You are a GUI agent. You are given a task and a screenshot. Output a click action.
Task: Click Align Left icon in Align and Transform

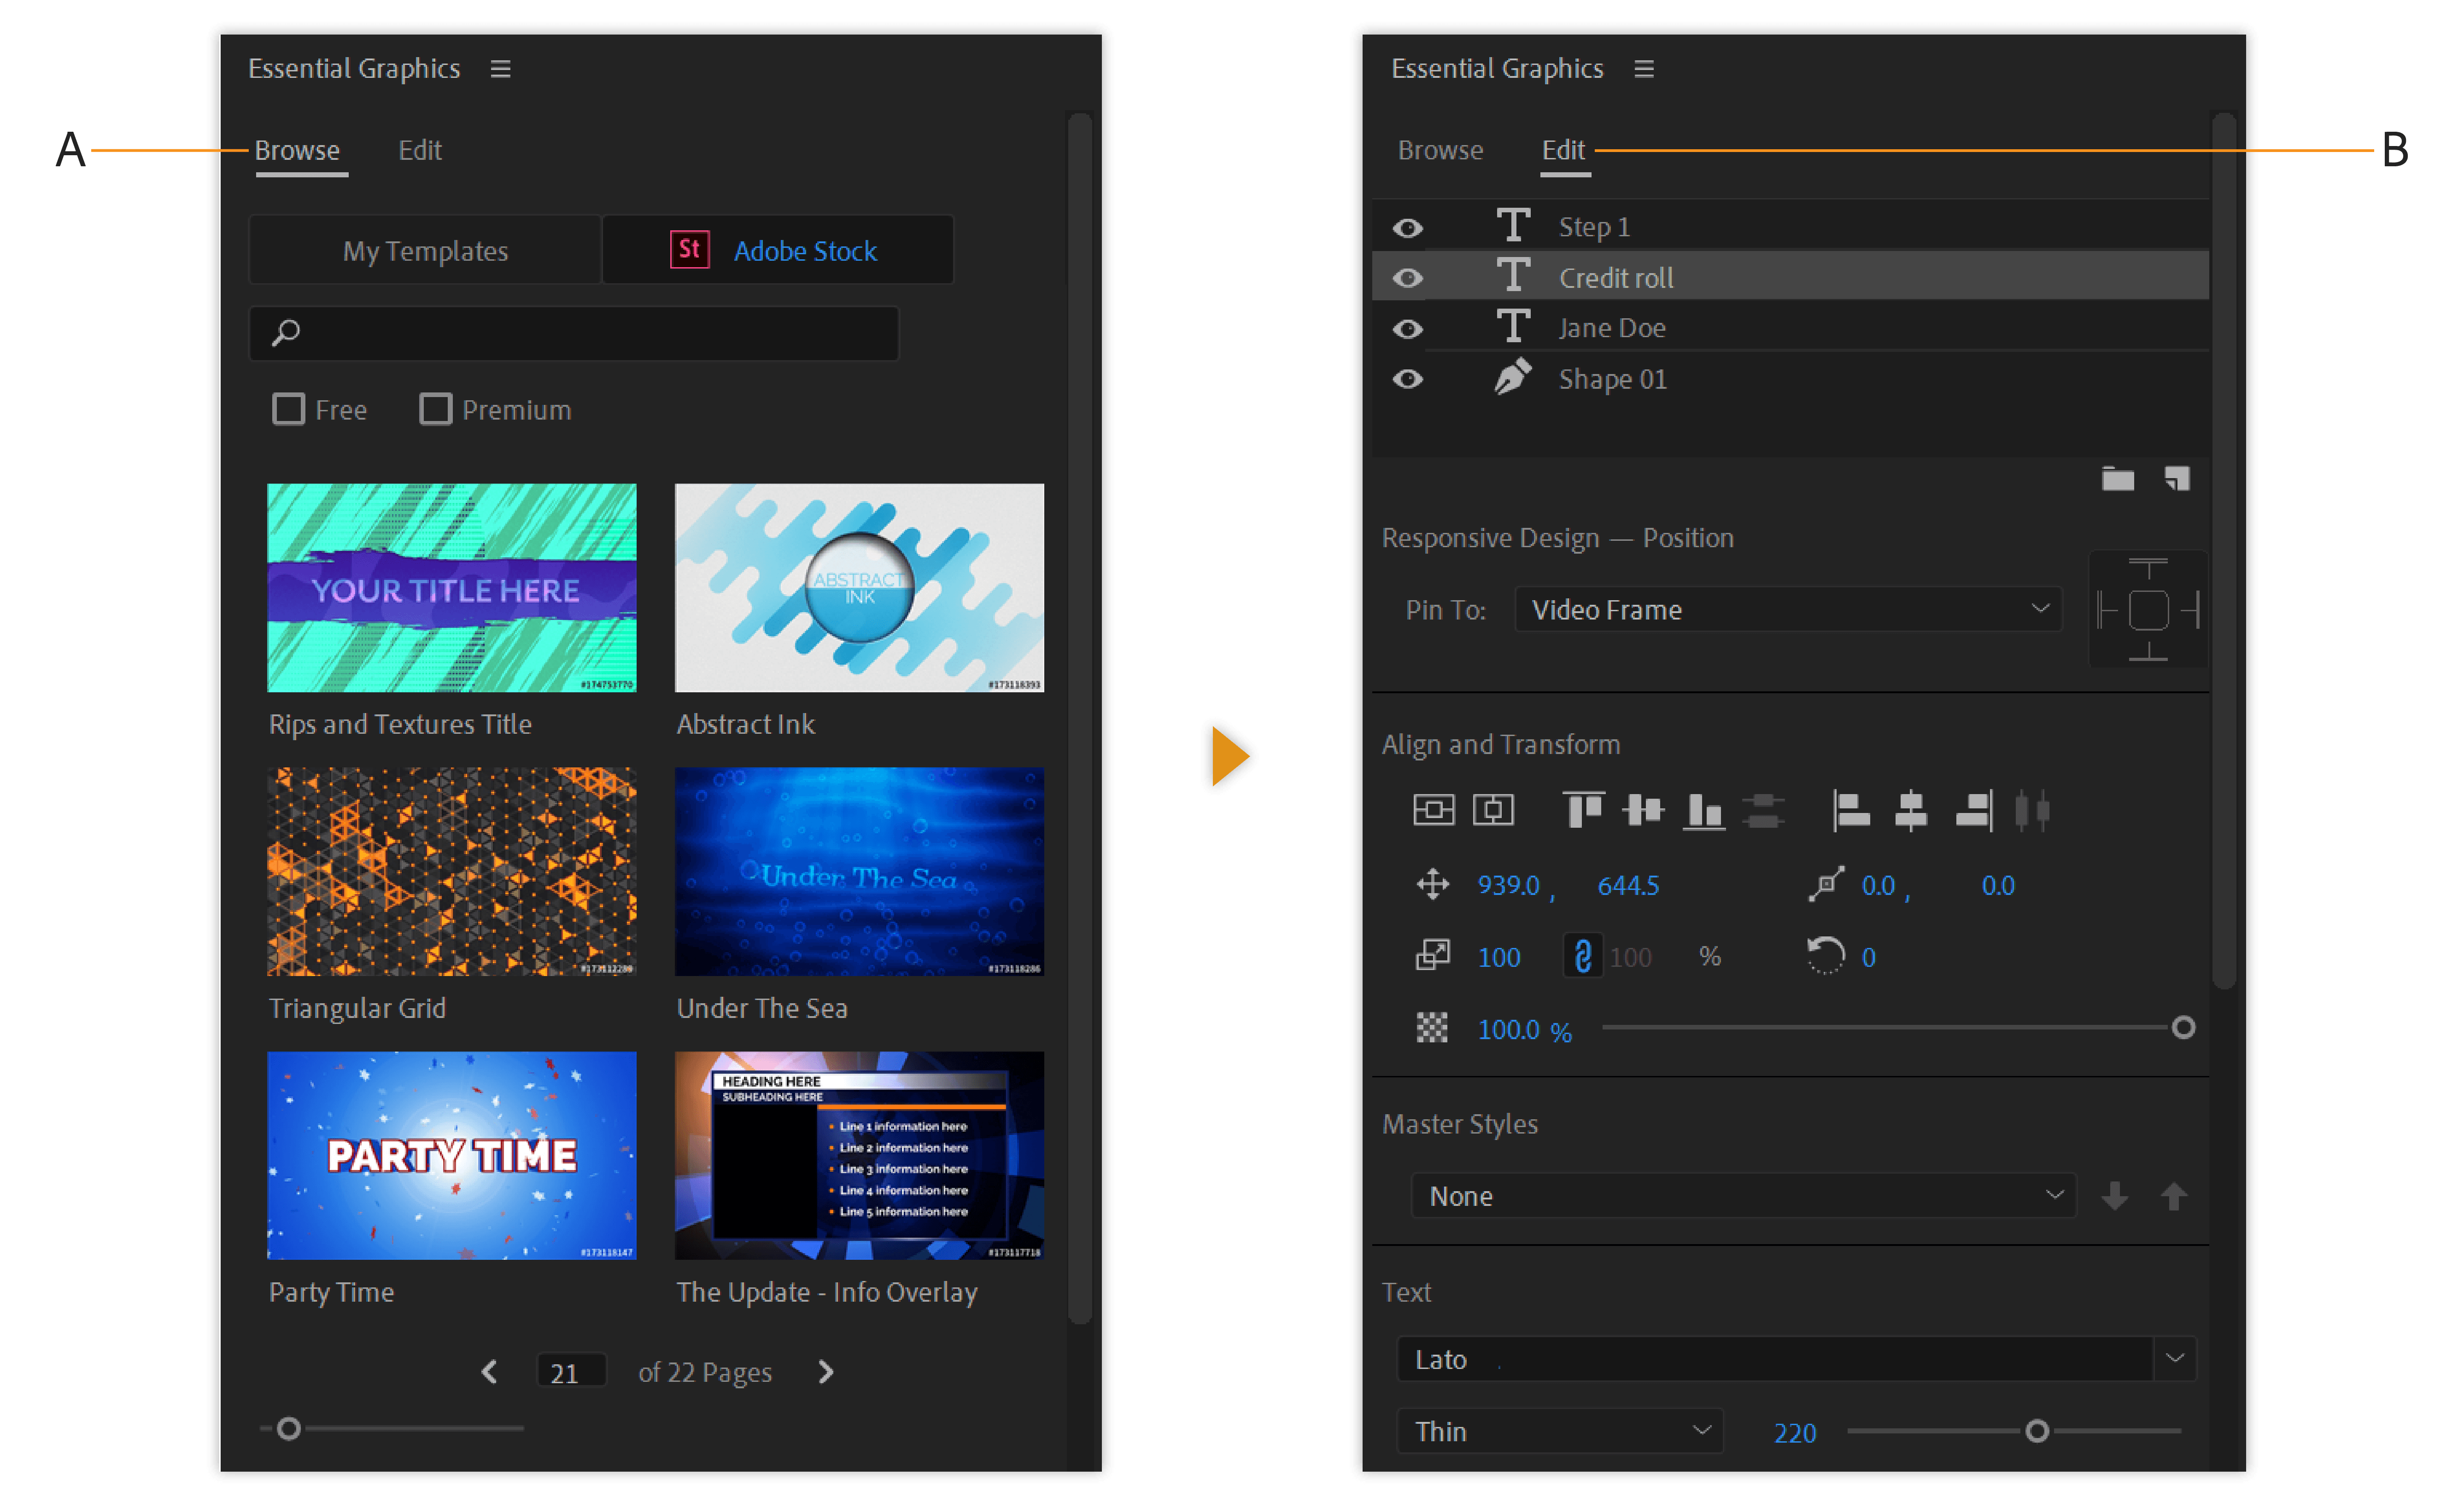[x=1851, y=810]
